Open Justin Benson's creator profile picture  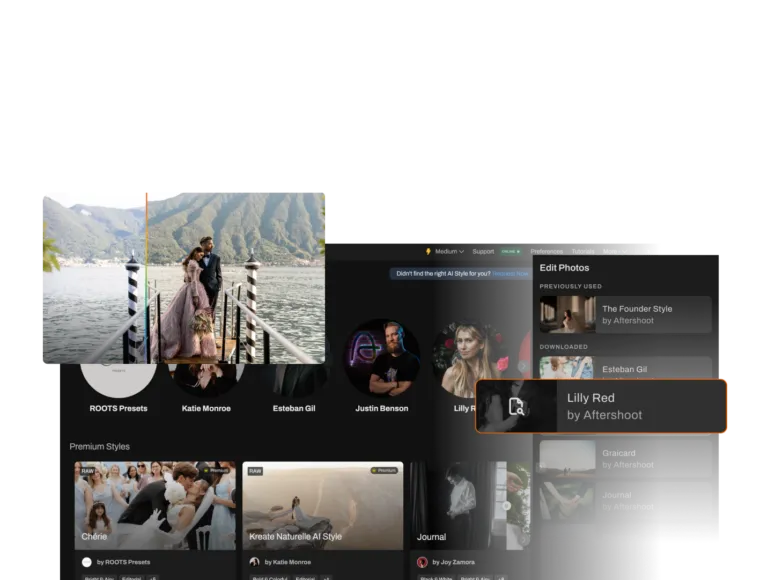tap(381, 358)
